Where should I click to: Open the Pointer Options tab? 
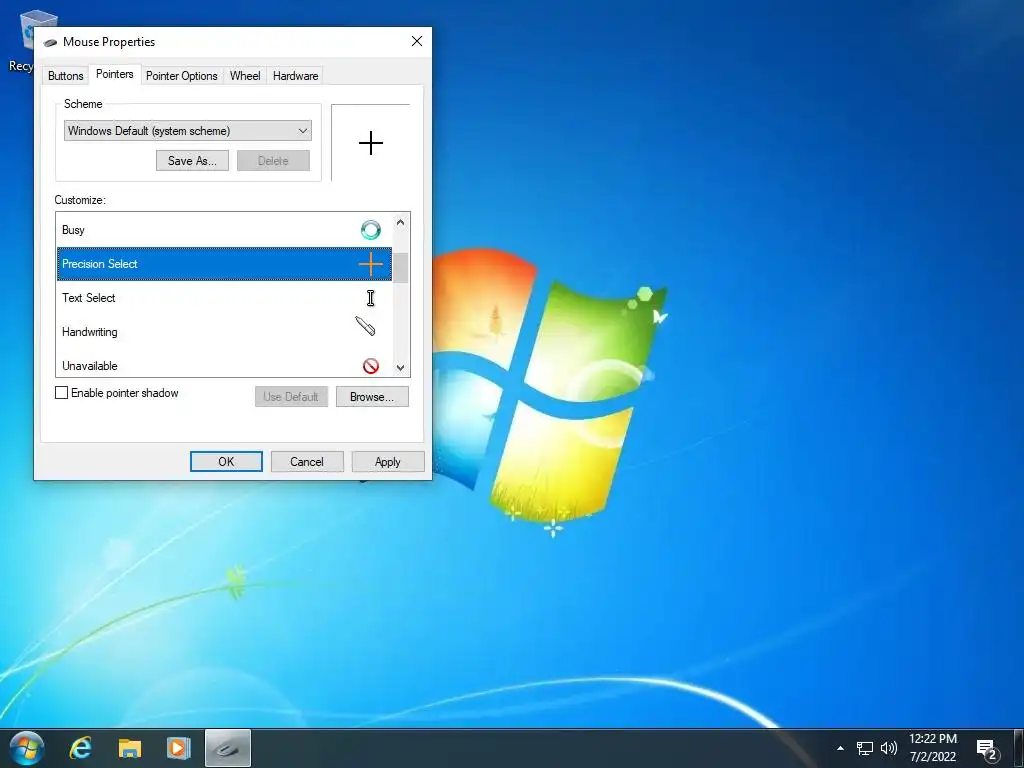(x=182, y=76)
